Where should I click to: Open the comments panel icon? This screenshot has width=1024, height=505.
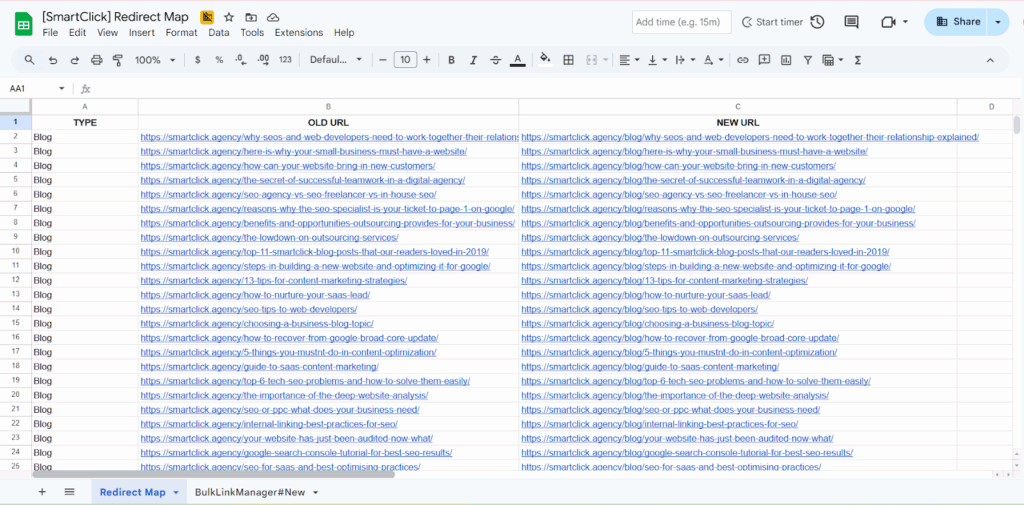point(851,22)
